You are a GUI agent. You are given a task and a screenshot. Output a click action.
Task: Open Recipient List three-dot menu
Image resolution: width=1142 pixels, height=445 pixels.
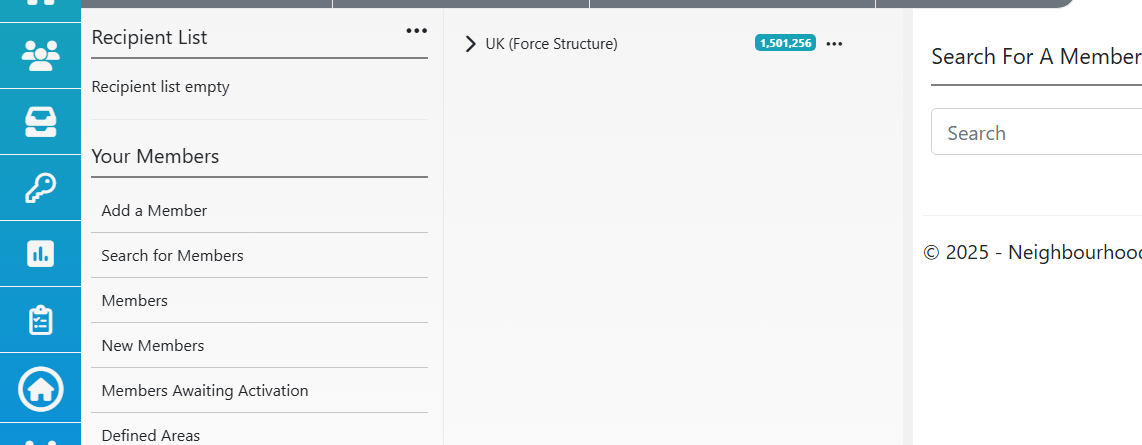[x=417, y=31]
